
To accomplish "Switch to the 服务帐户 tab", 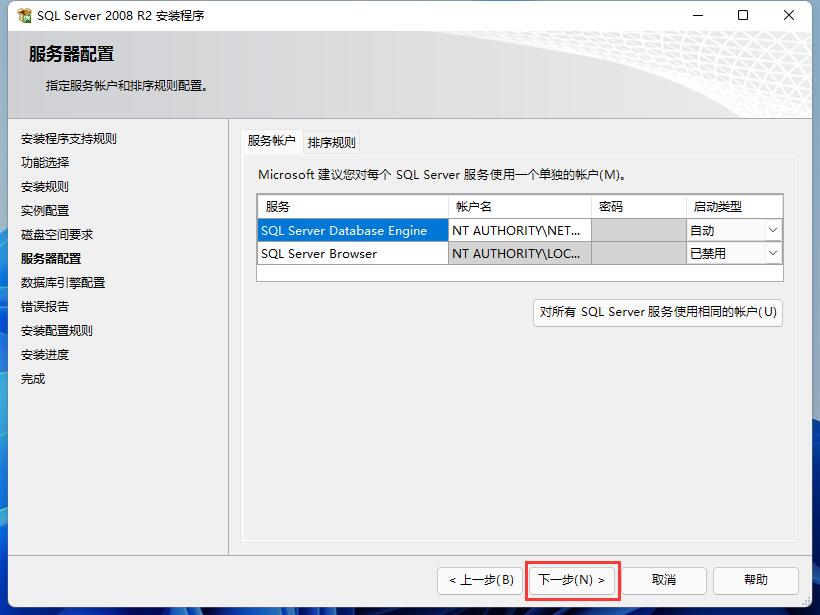I will (272, 141).
